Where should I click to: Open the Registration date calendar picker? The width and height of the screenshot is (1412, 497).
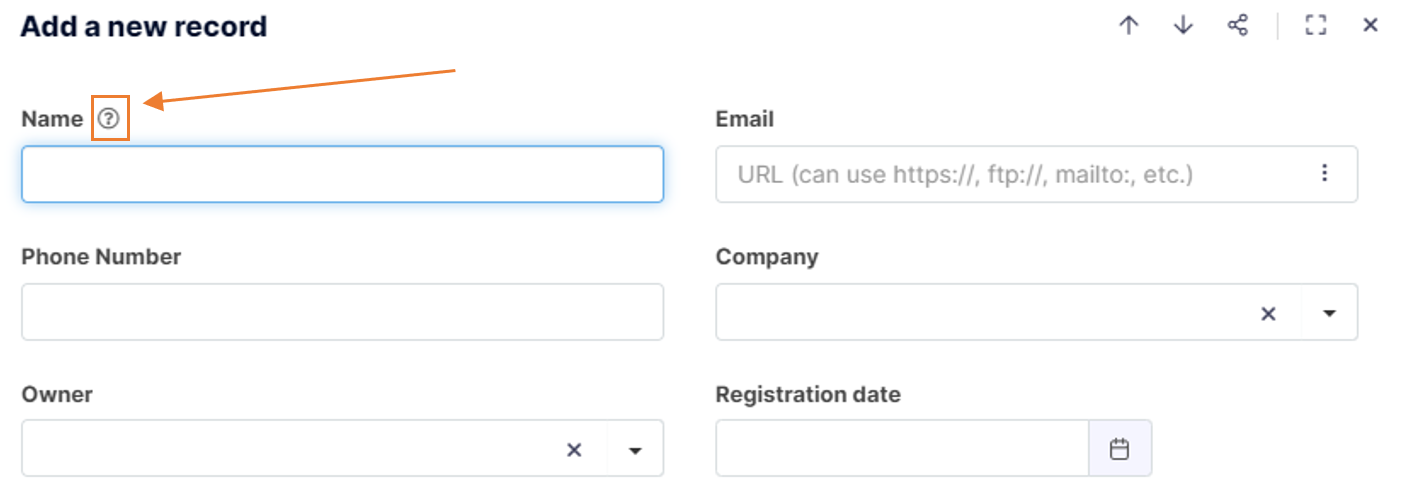click(1120, 449)
